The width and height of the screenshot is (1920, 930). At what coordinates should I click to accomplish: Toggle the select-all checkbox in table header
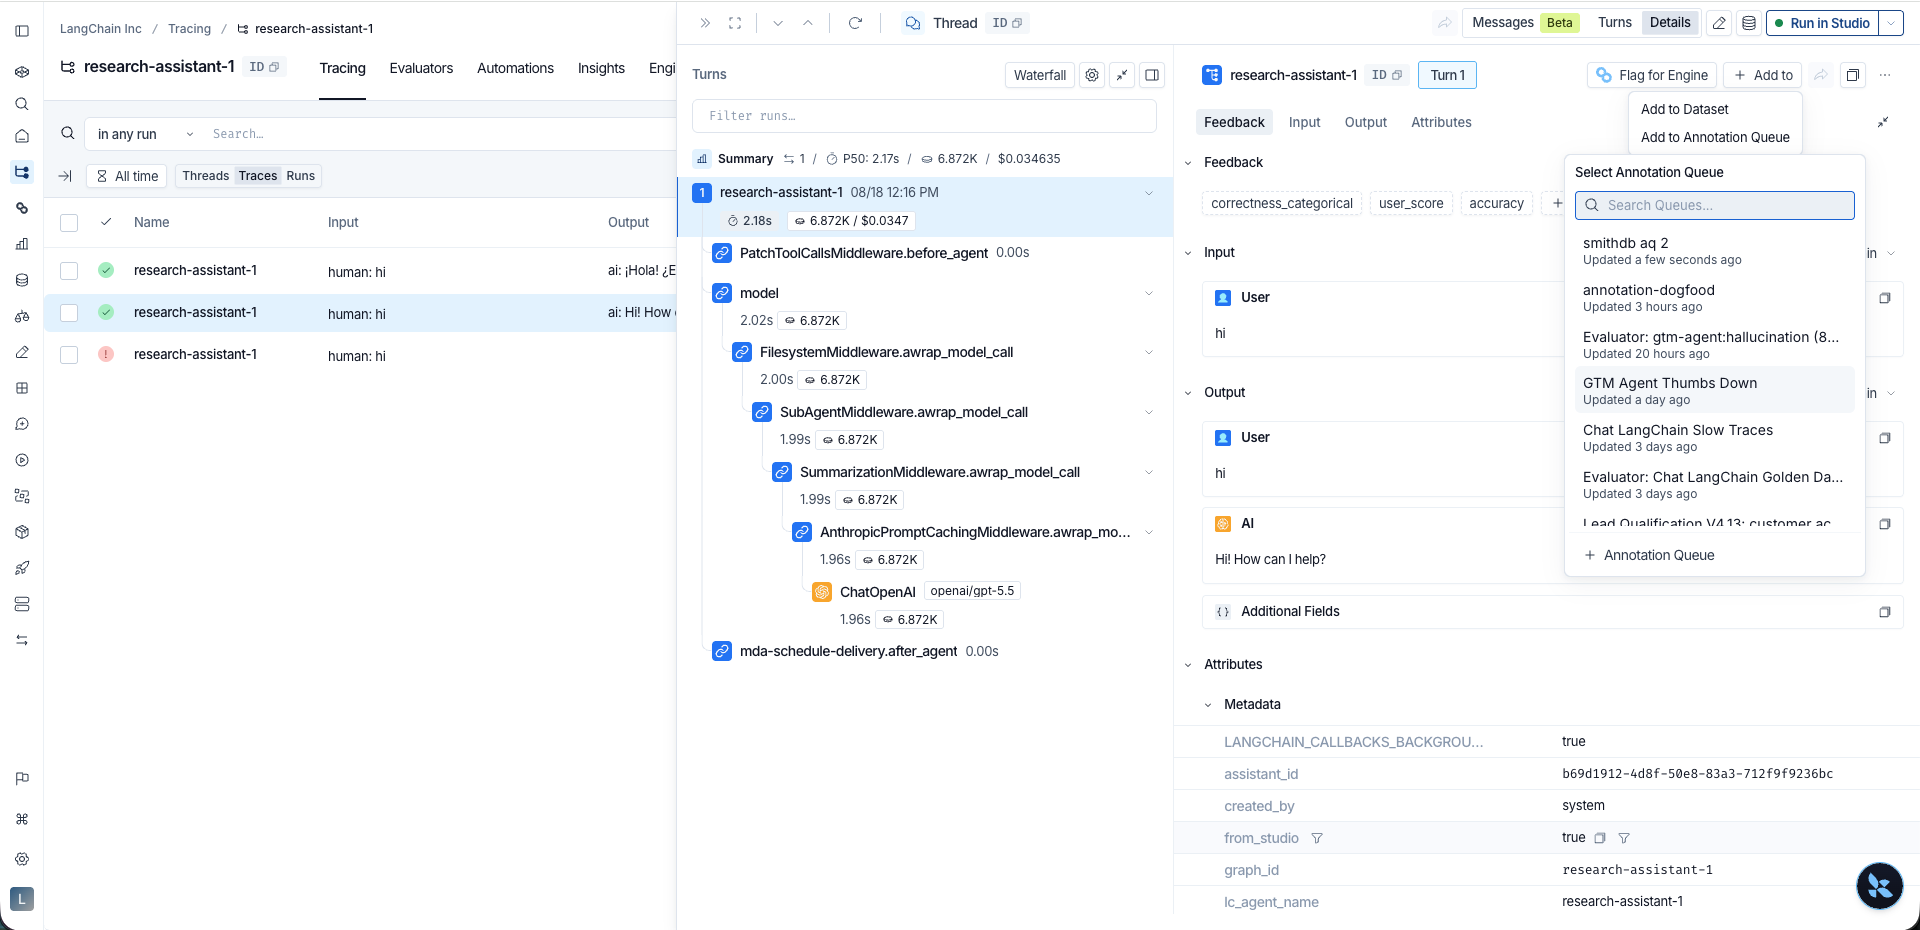coord(69,223)
